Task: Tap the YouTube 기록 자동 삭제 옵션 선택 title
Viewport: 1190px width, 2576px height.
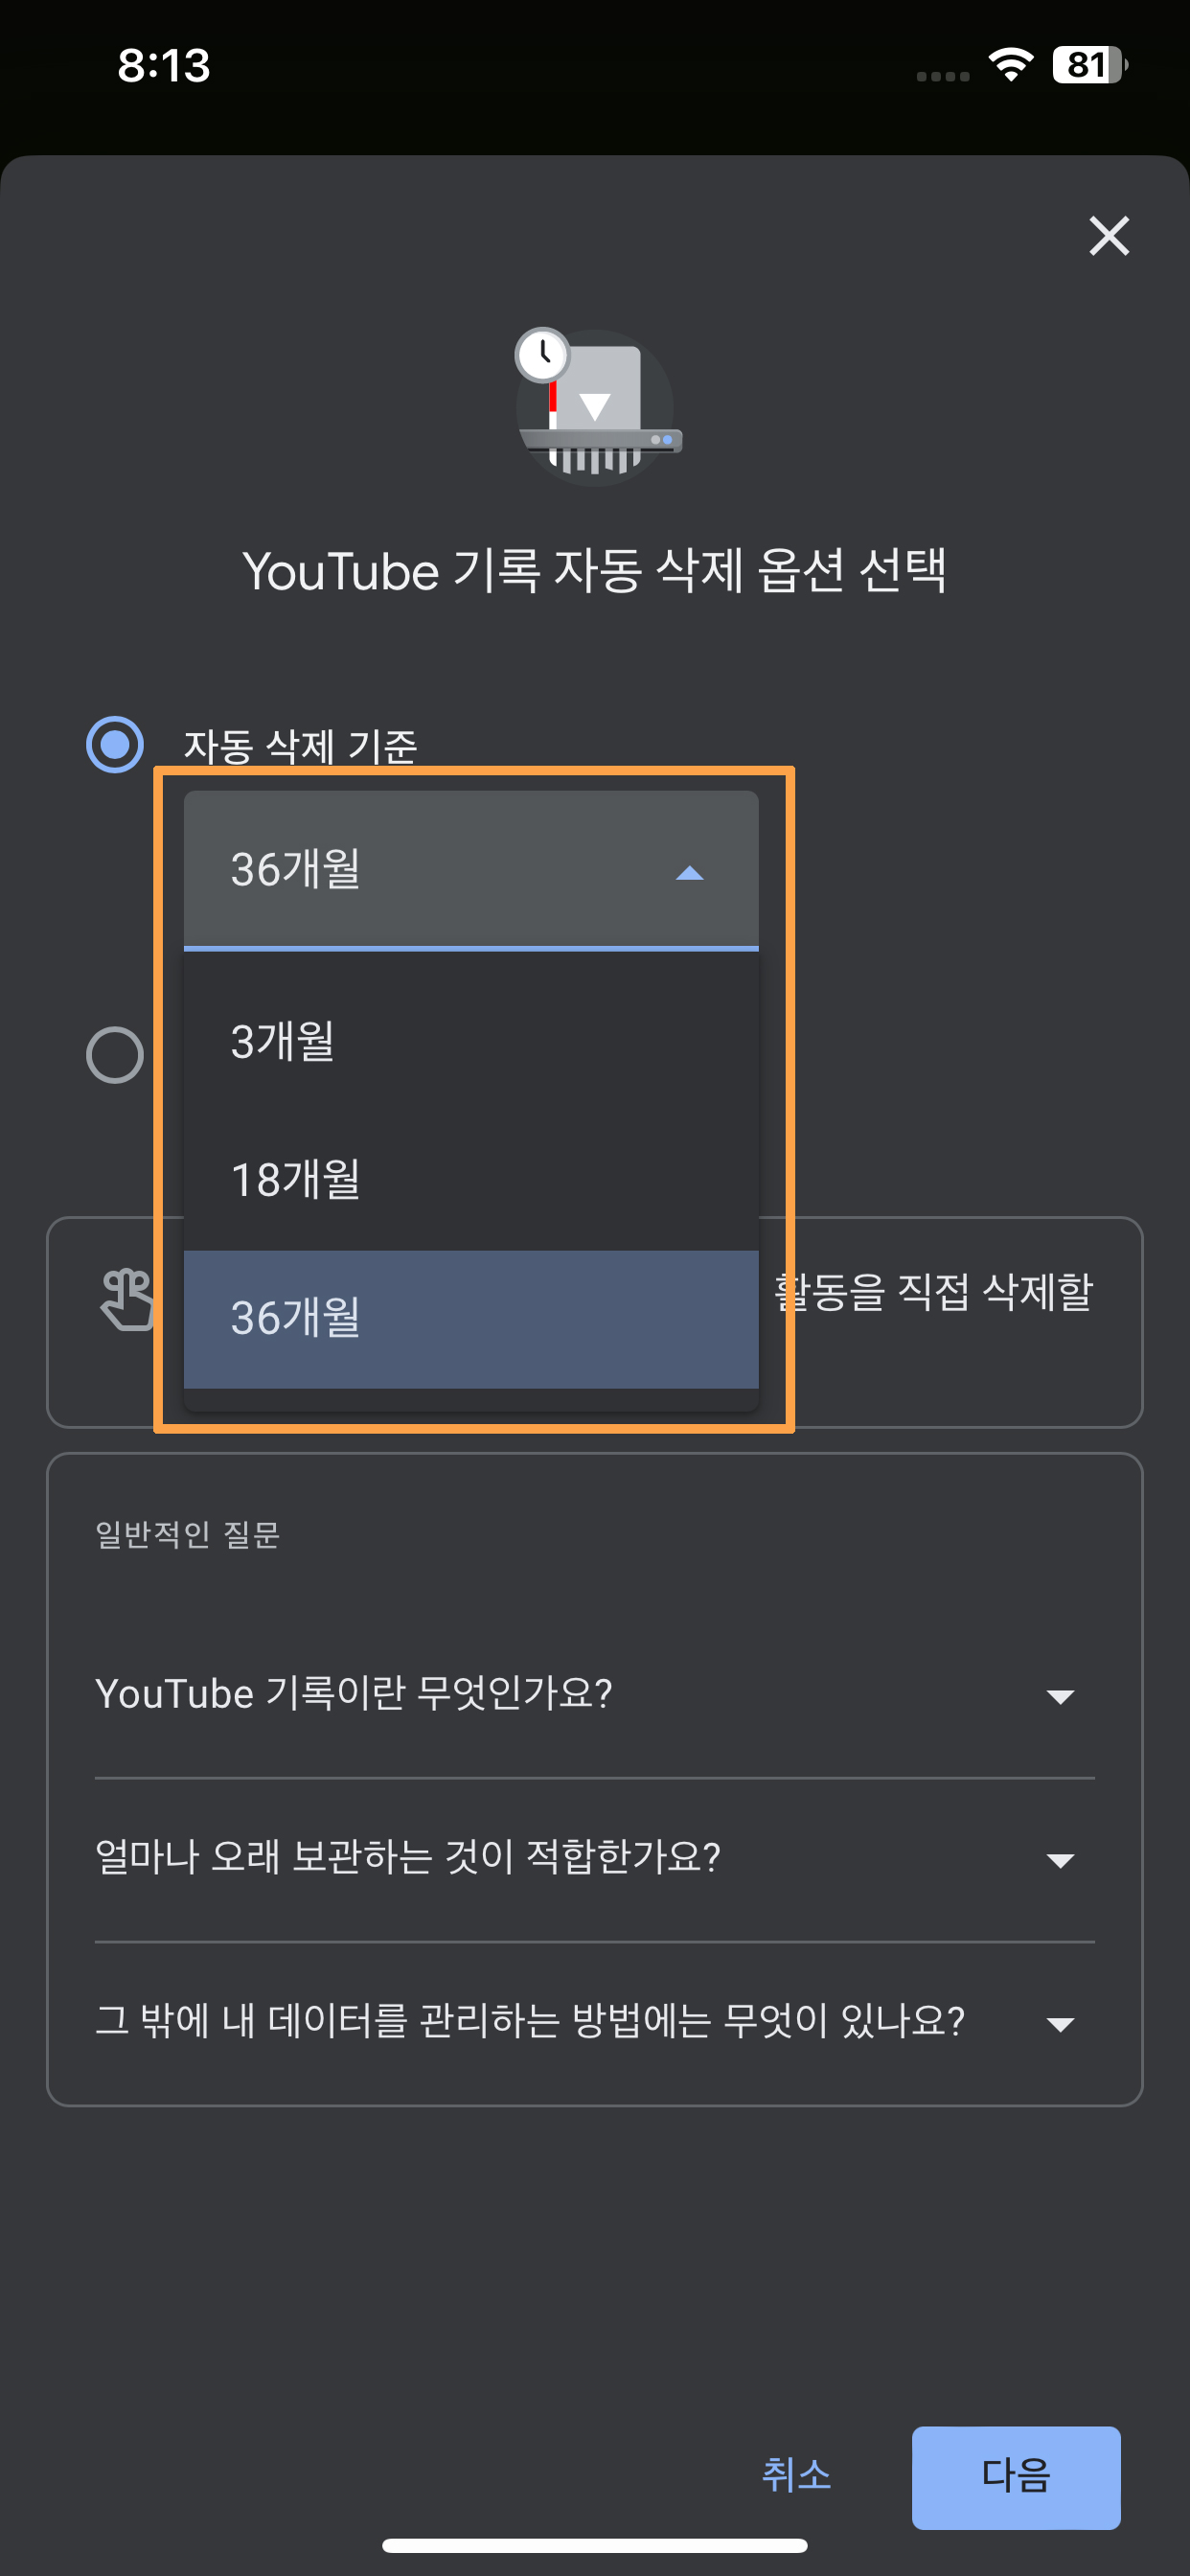Action: (x=595, y=571)
